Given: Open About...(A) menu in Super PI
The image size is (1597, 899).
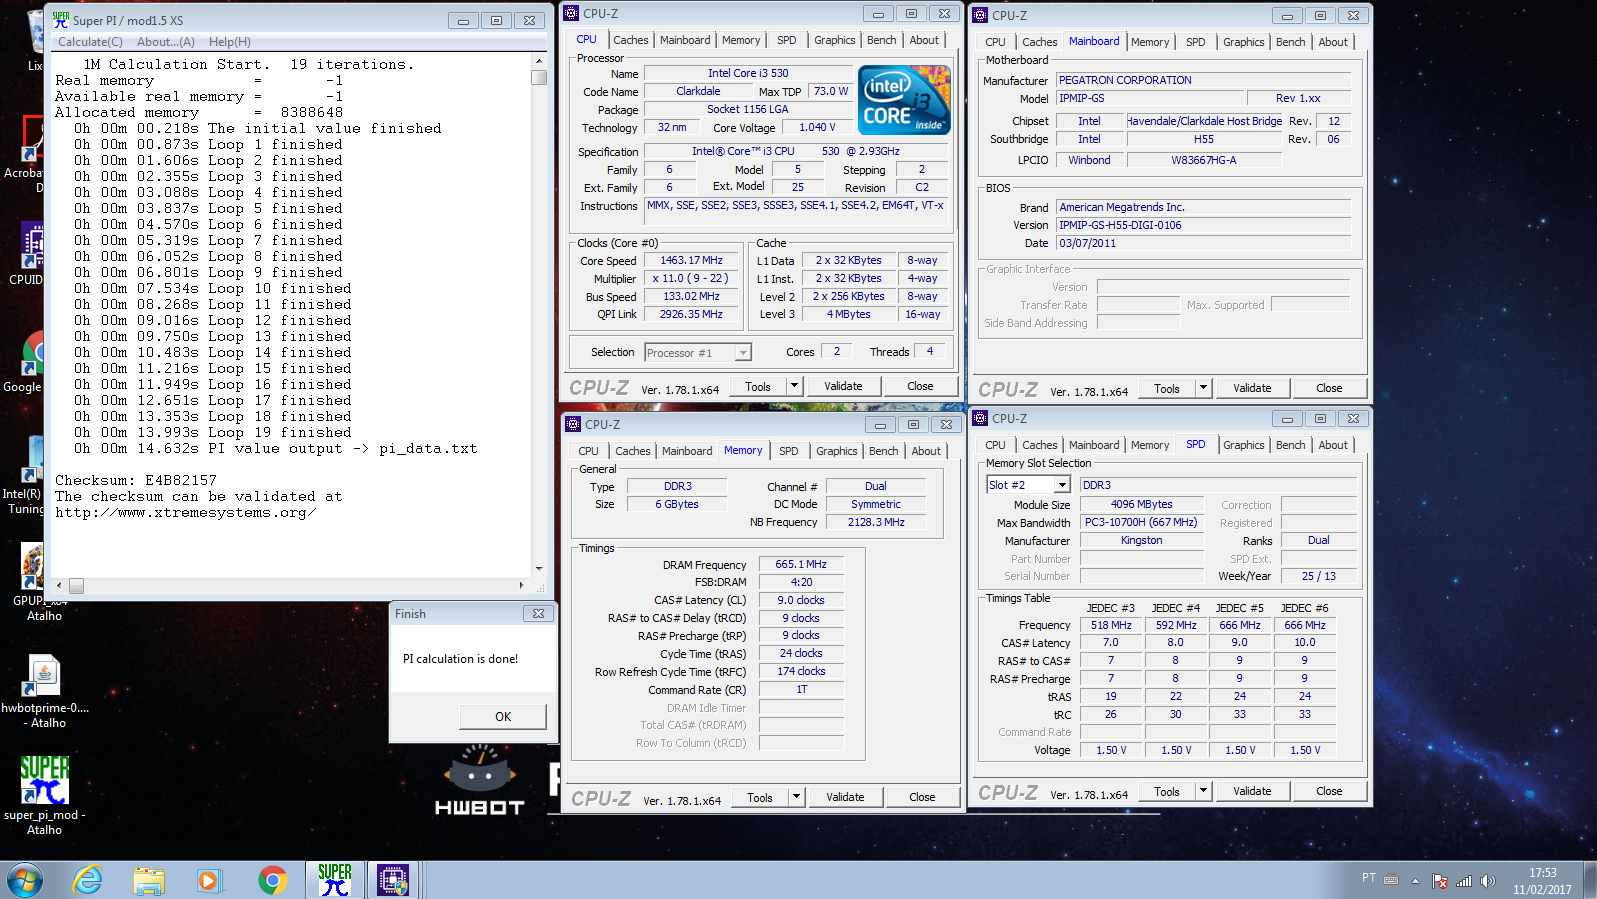Looking at the screenshot, I should click(166, 42).
